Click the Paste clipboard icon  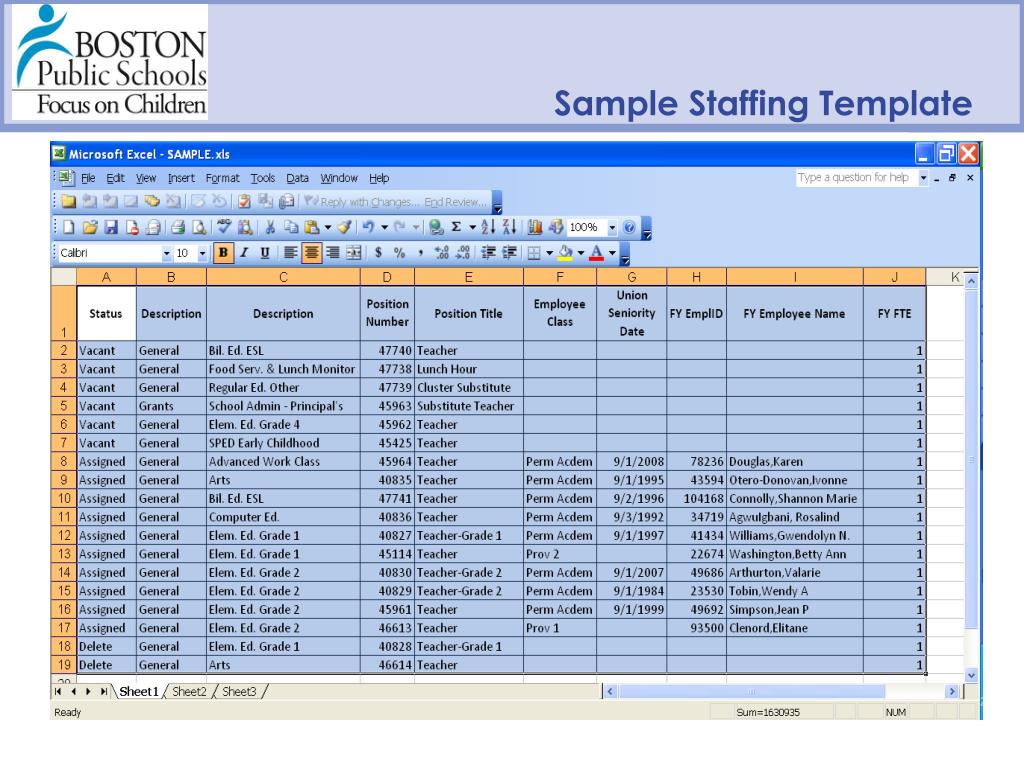(x=312, y=227)
